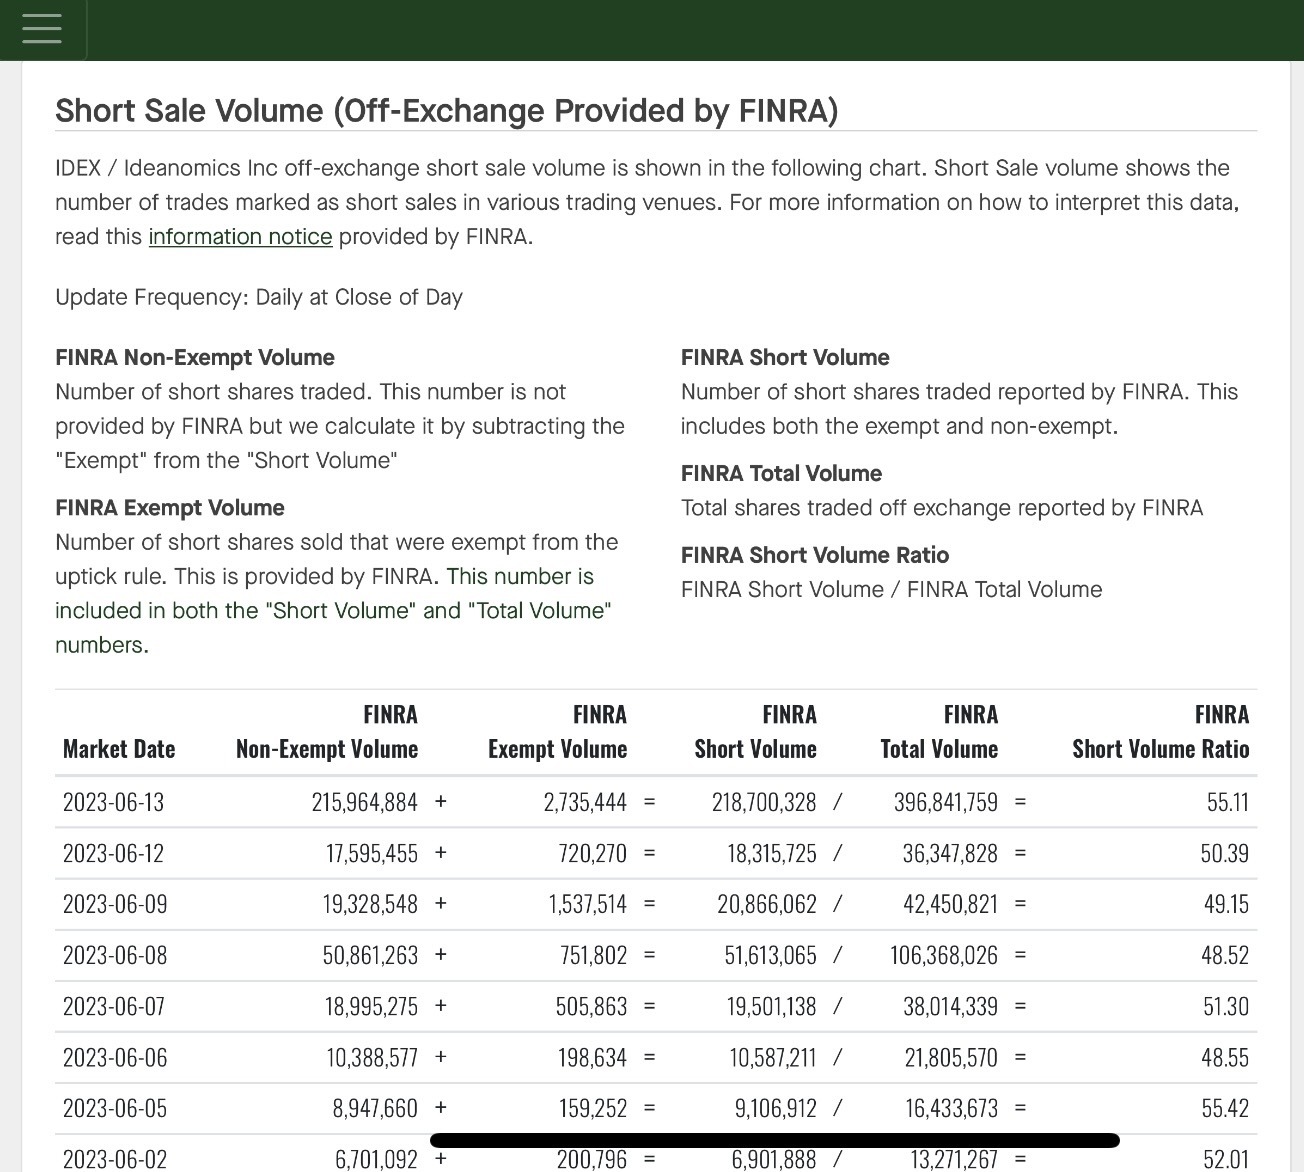This screenshot has height=1172, width=1304.
Task: Click total volume value 36,347,828
Action: click(951, 854)
